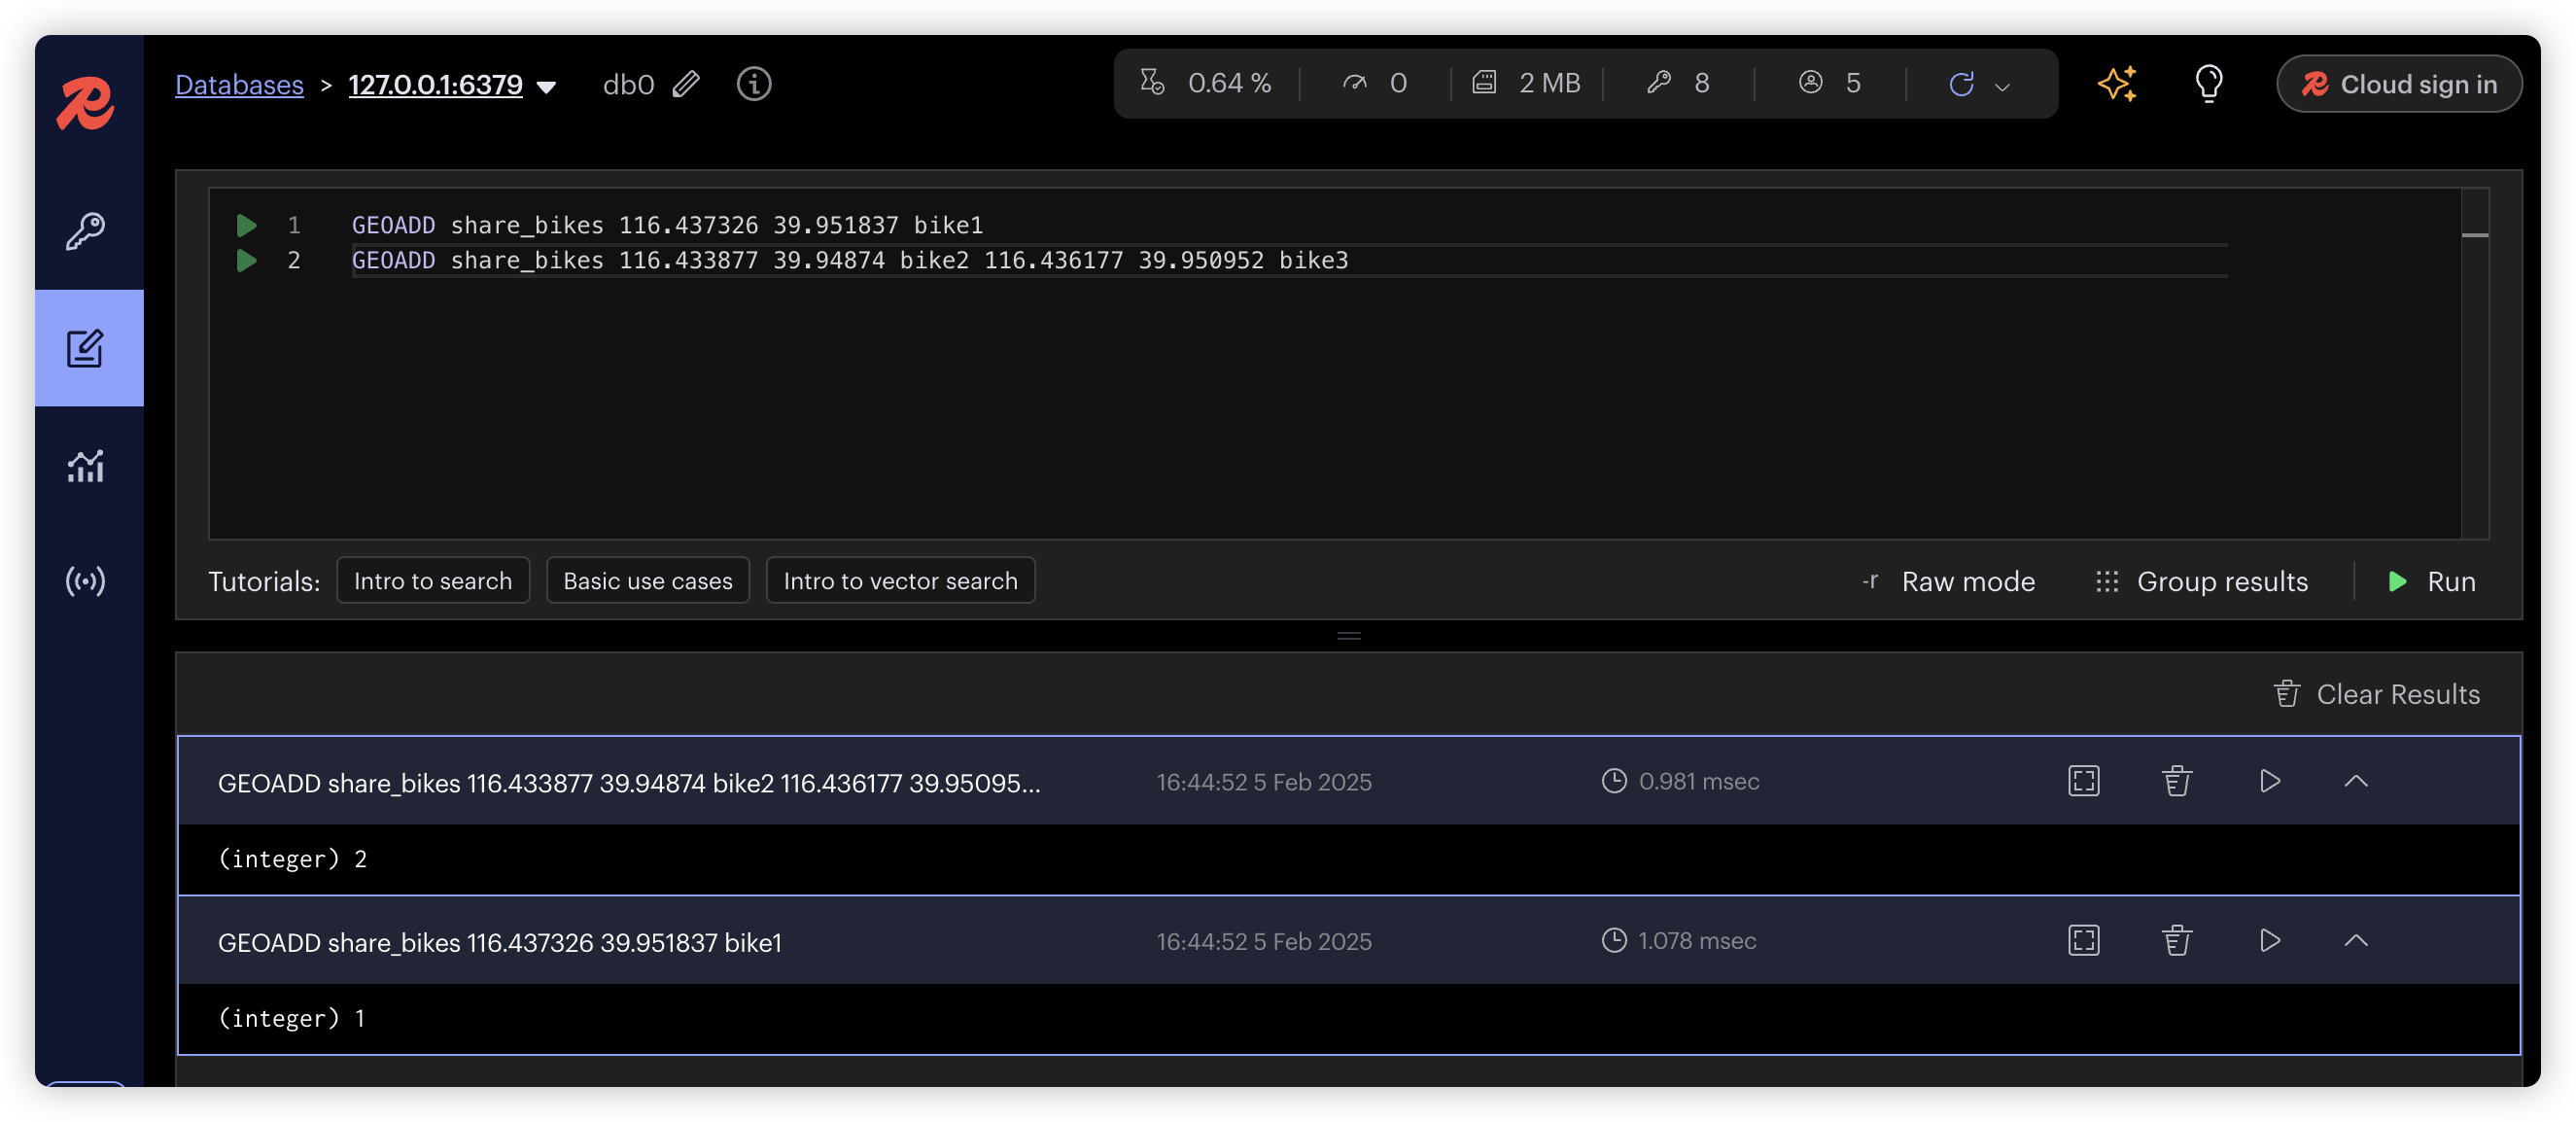
Task: Open the Analysis tools chart icon
Action: 86,465
